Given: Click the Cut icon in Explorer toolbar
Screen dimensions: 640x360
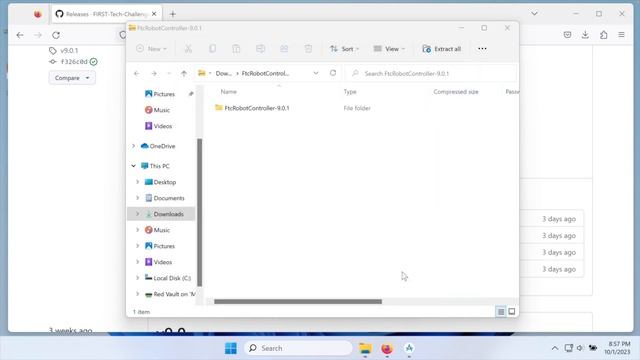Looking at the screenshot, I should click(188, 49).
